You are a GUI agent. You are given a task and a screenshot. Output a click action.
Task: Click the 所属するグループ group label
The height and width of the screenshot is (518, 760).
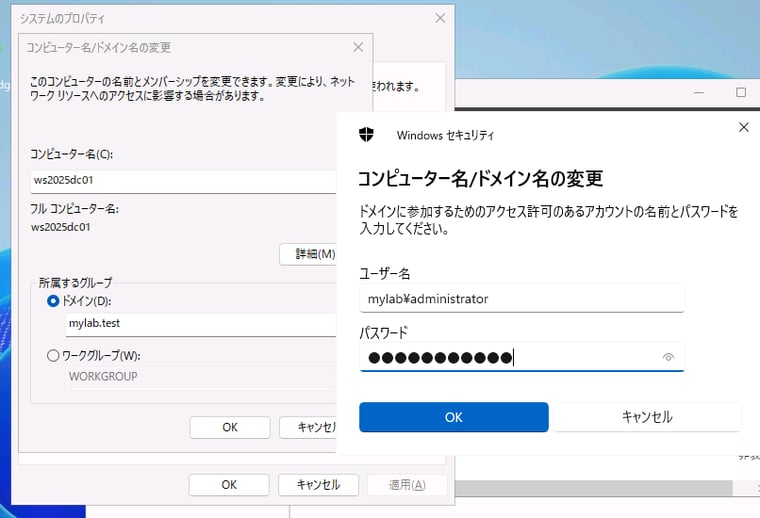(75, 283)
